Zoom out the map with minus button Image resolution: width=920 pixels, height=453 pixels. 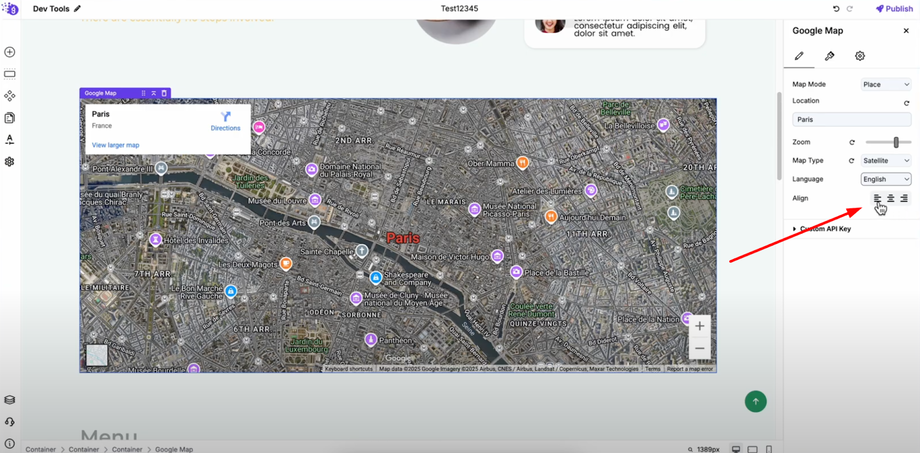coord(699,348)
